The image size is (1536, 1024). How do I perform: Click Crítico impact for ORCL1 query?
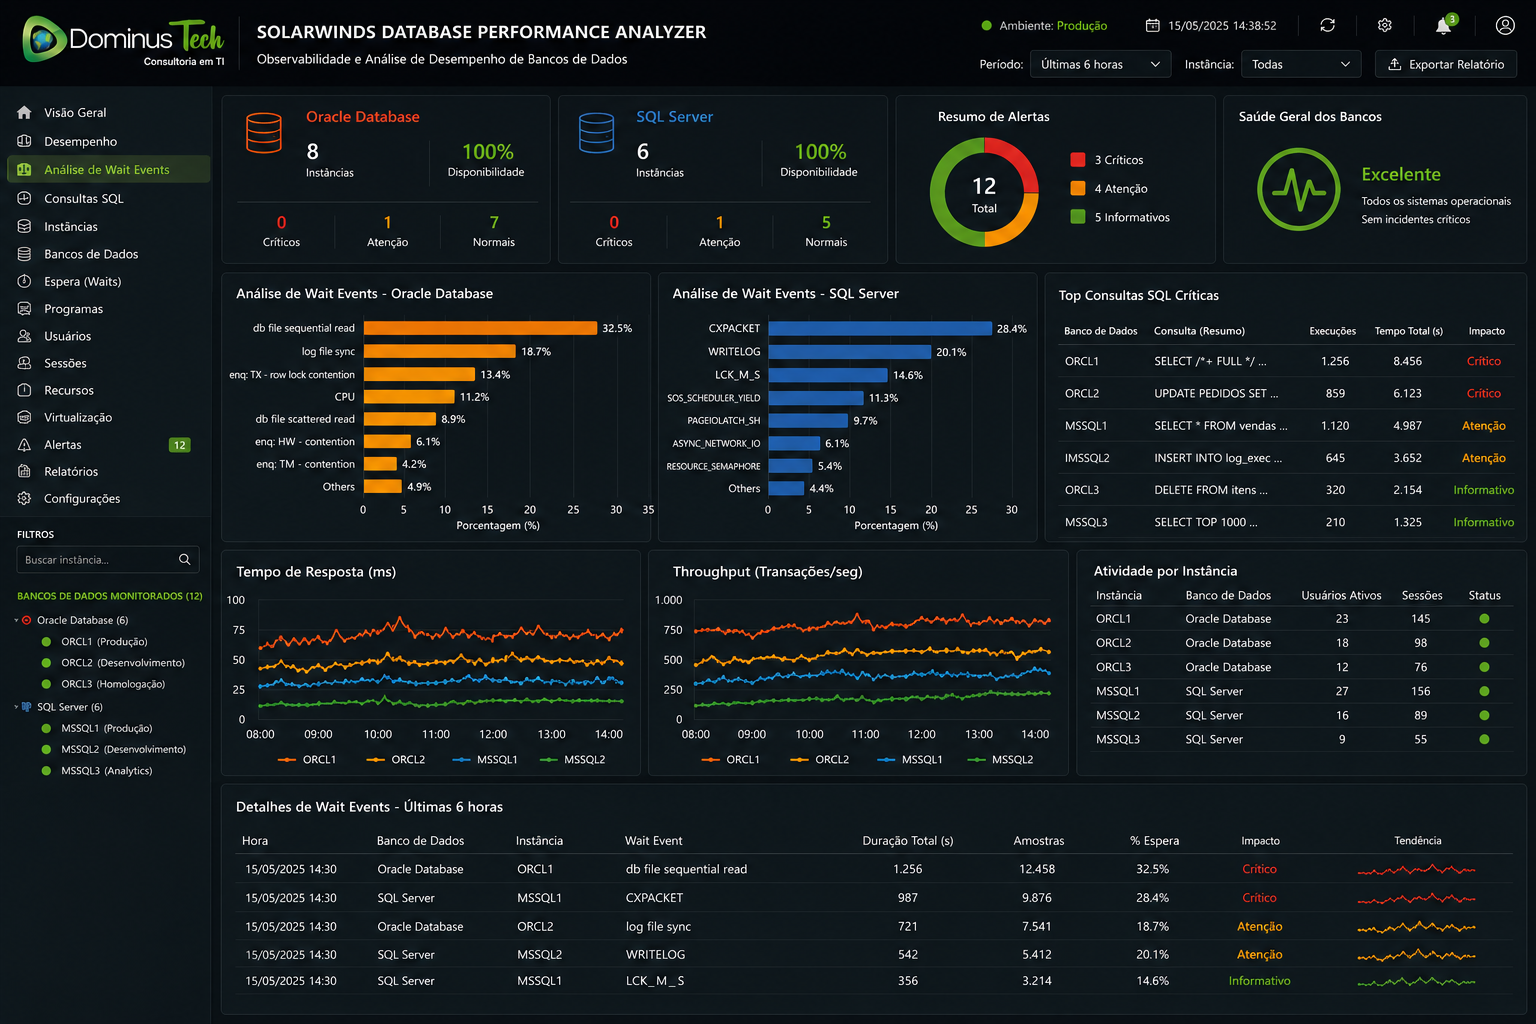1484,361
